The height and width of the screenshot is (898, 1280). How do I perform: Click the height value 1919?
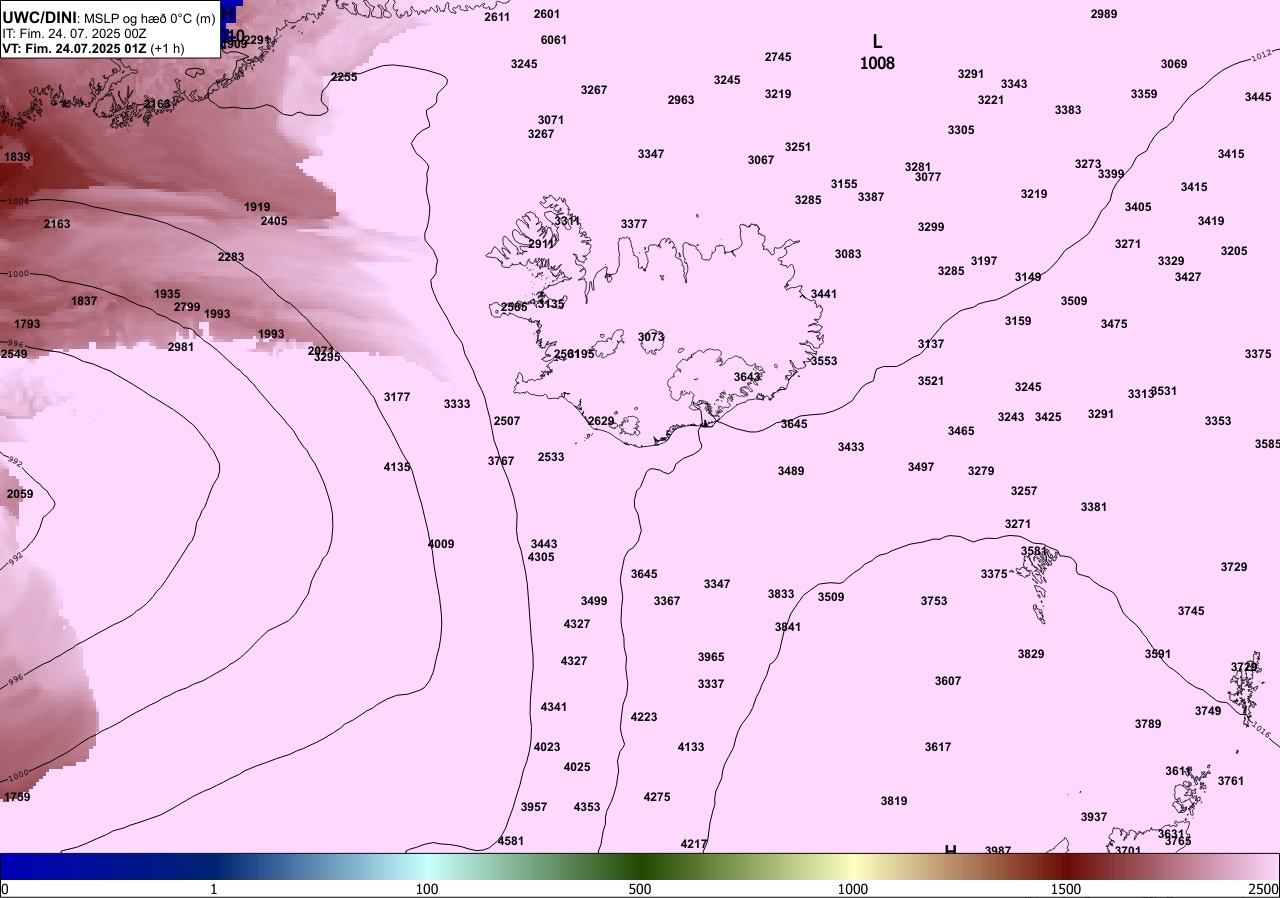(257, 207)
